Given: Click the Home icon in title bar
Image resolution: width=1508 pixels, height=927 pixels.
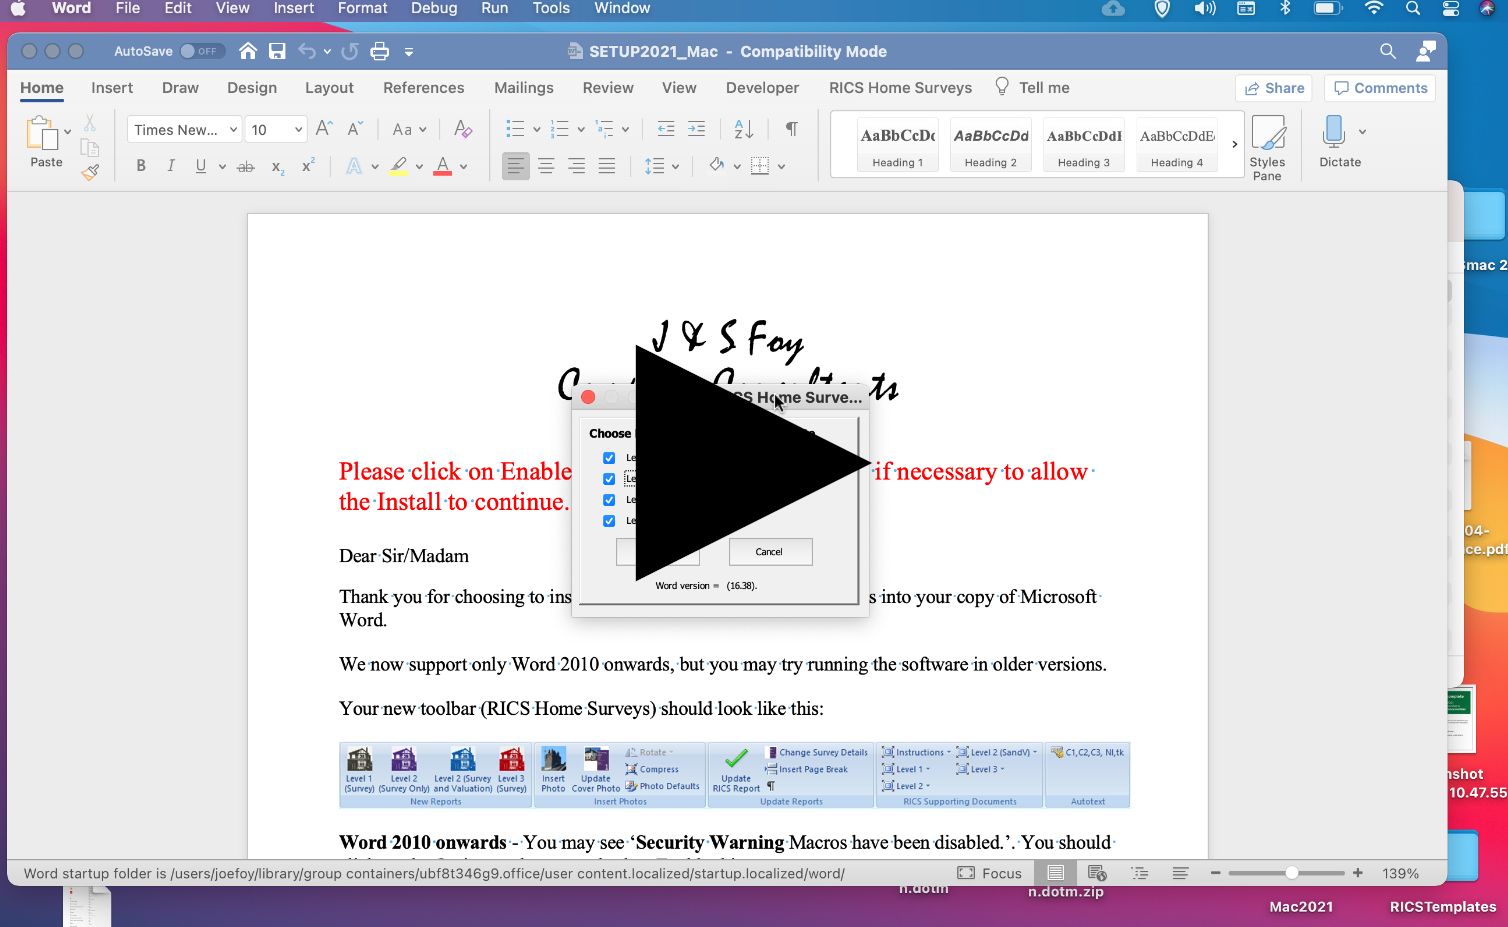Looking at the screenshot, I should click(x=248, y=51).
